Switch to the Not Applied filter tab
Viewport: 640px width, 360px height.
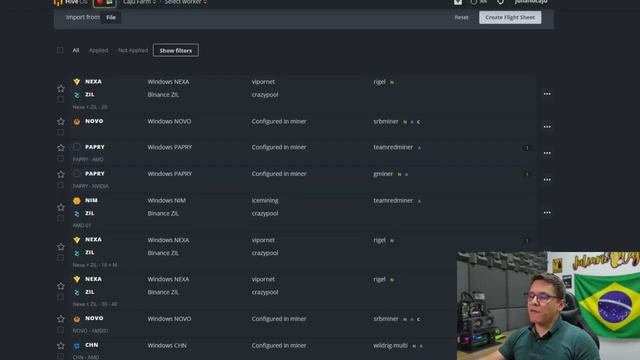[x=133, y=50]
